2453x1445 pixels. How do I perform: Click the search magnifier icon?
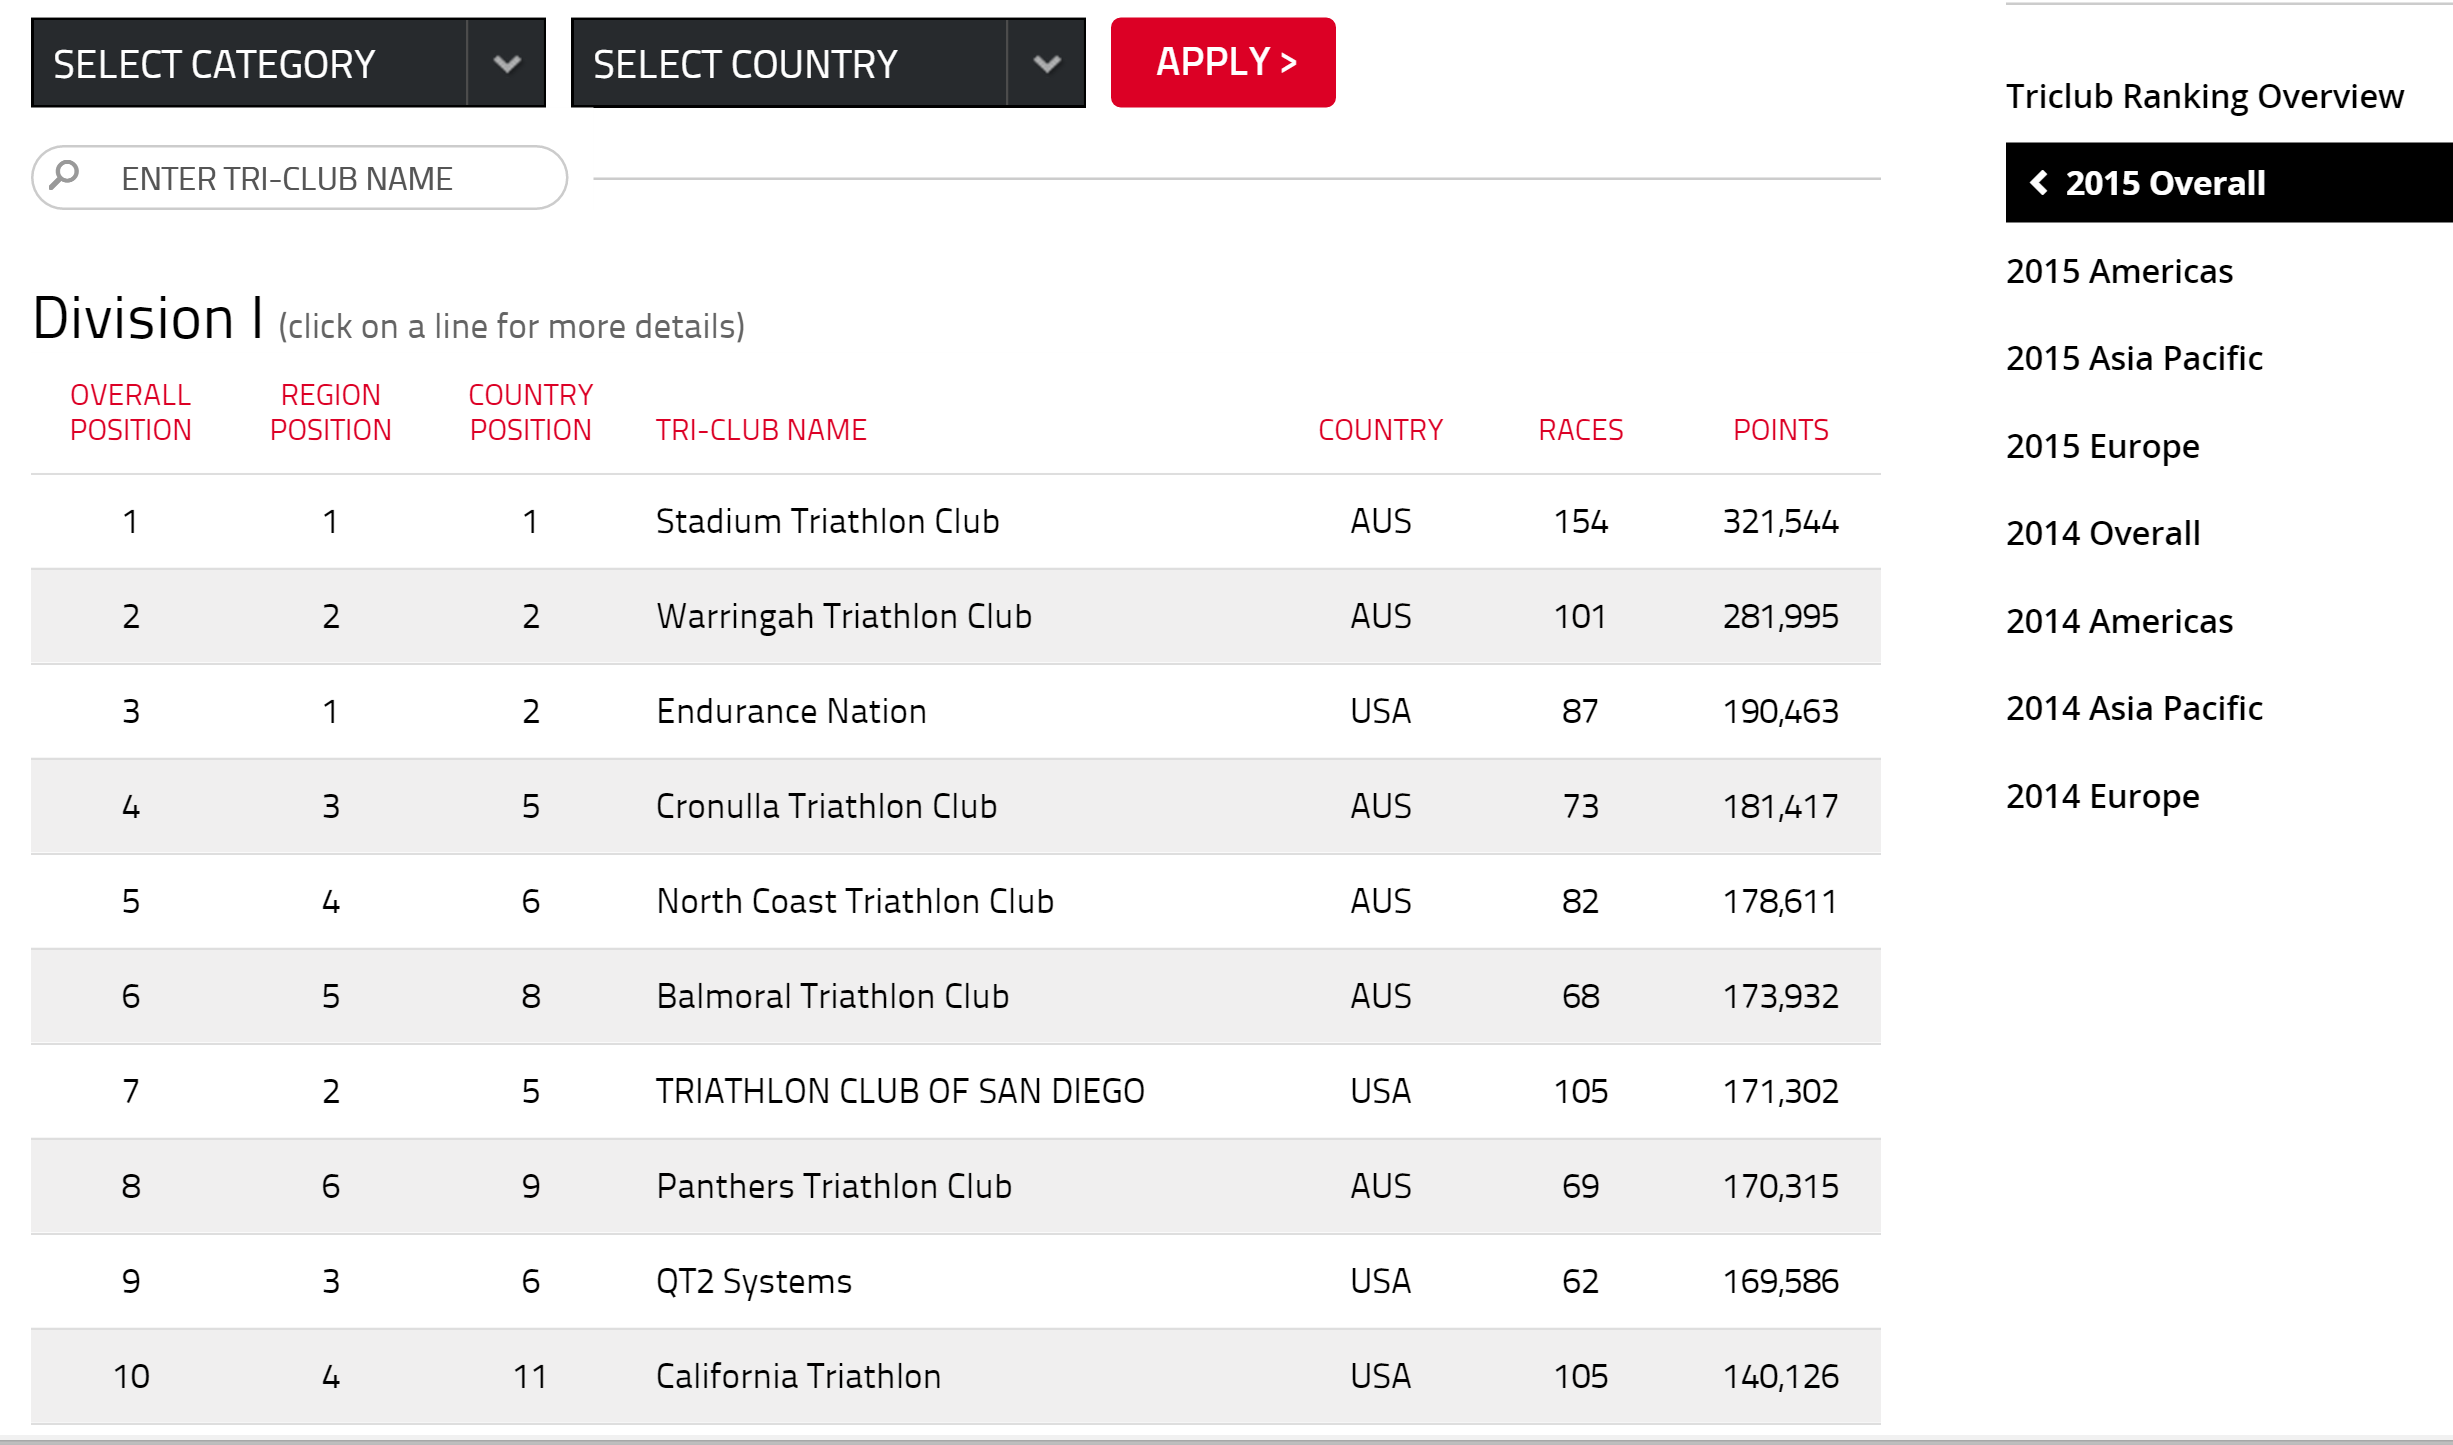tap(65, 175)
